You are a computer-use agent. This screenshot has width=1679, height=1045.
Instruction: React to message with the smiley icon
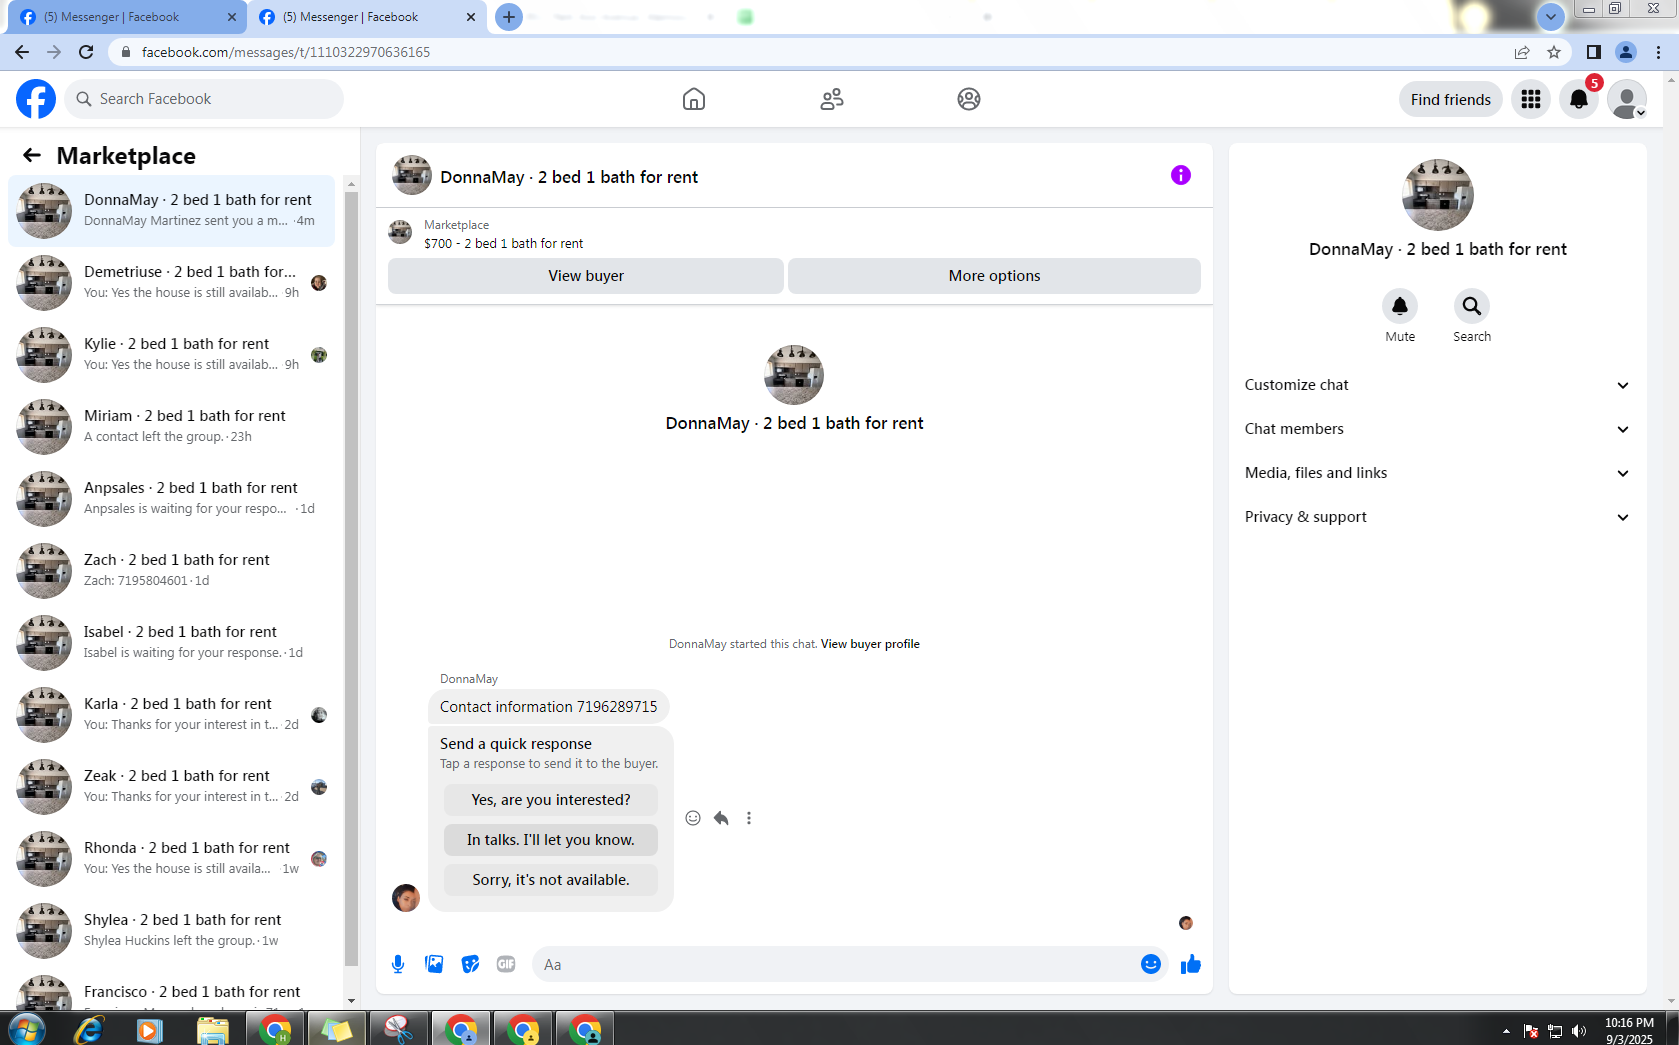pyautogui.click(x=693, y=818)
